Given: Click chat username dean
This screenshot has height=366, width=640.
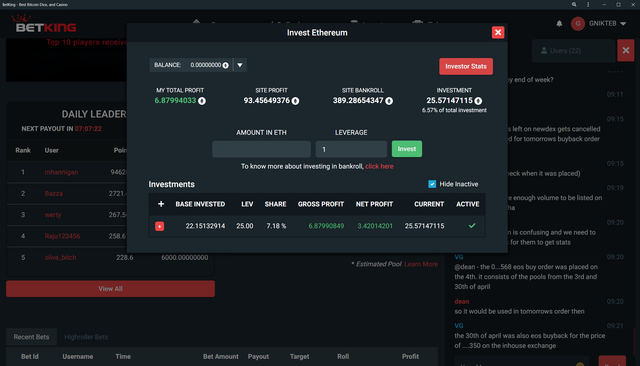Looking at the screenshot, I should pos(462,302).
